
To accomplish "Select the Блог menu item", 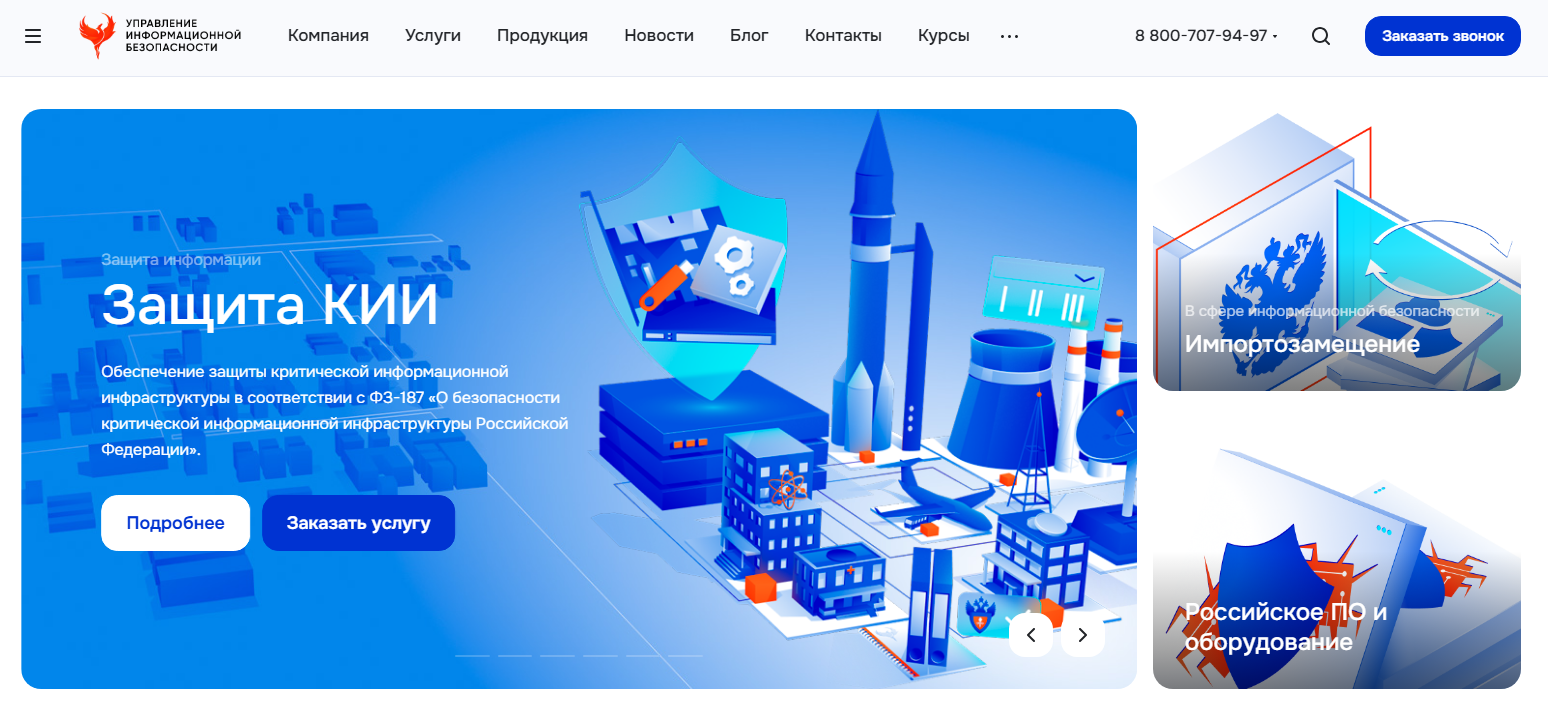I will [x=749, y=36].
